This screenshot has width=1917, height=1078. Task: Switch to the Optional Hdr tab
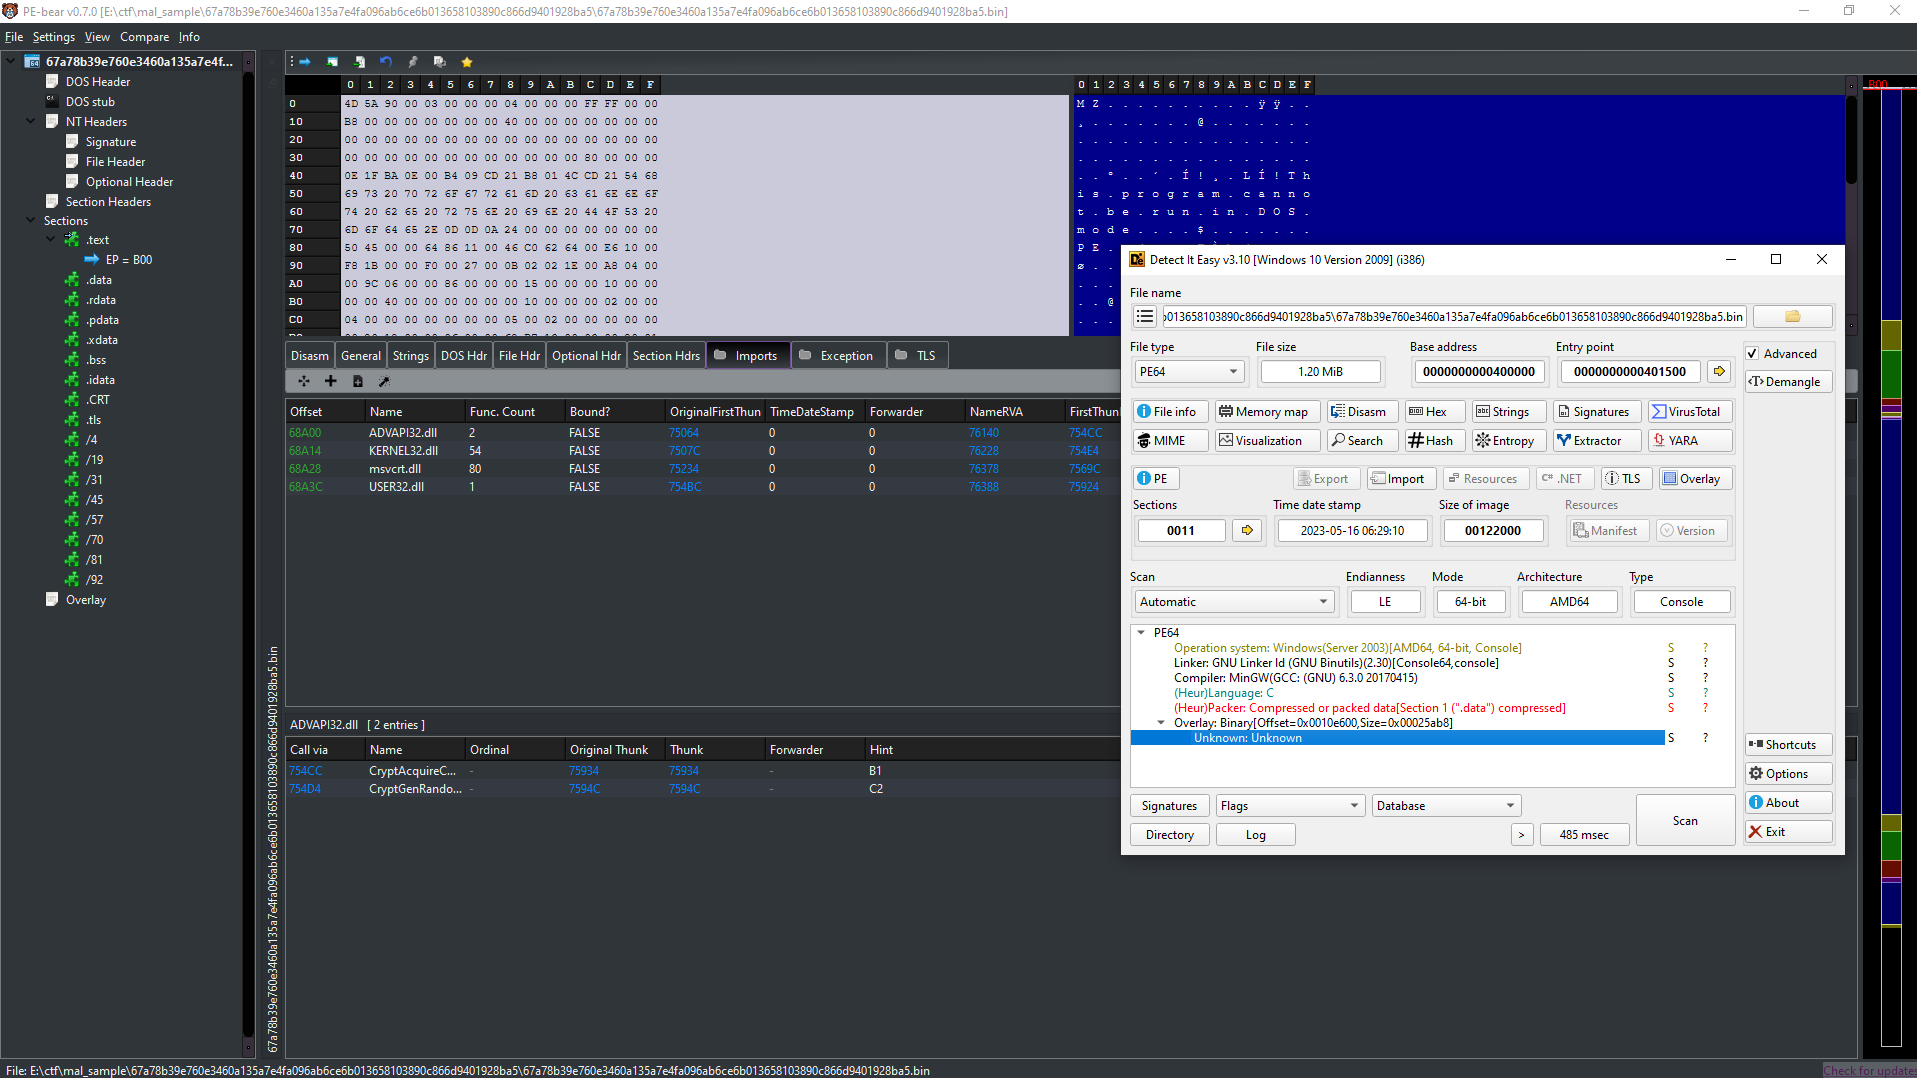[586, 356]
